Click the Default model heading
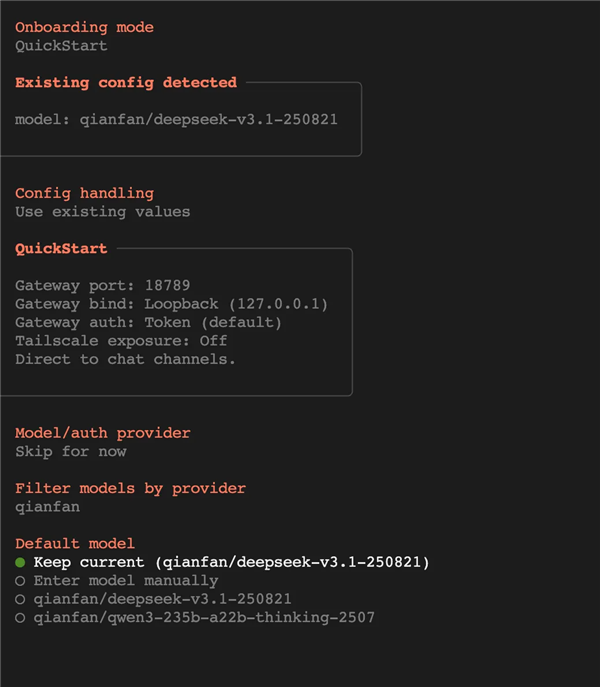This screenshot has height=687, width=600. coord(75,544)
